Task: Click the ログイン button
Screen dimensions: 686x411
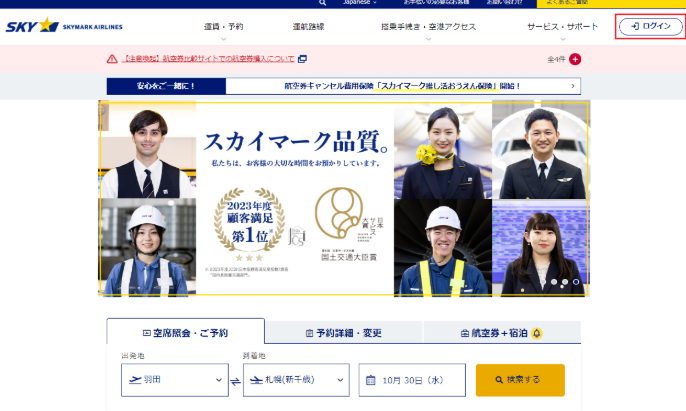Action: pyautogui.click(x=651, y=26)
